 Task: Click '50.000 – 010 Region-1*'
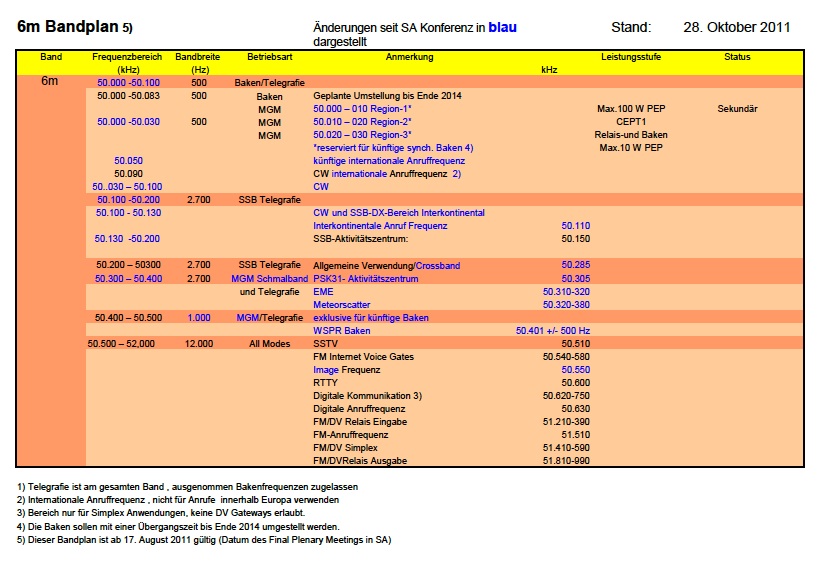pyautogui.click(x=362, y=109)
